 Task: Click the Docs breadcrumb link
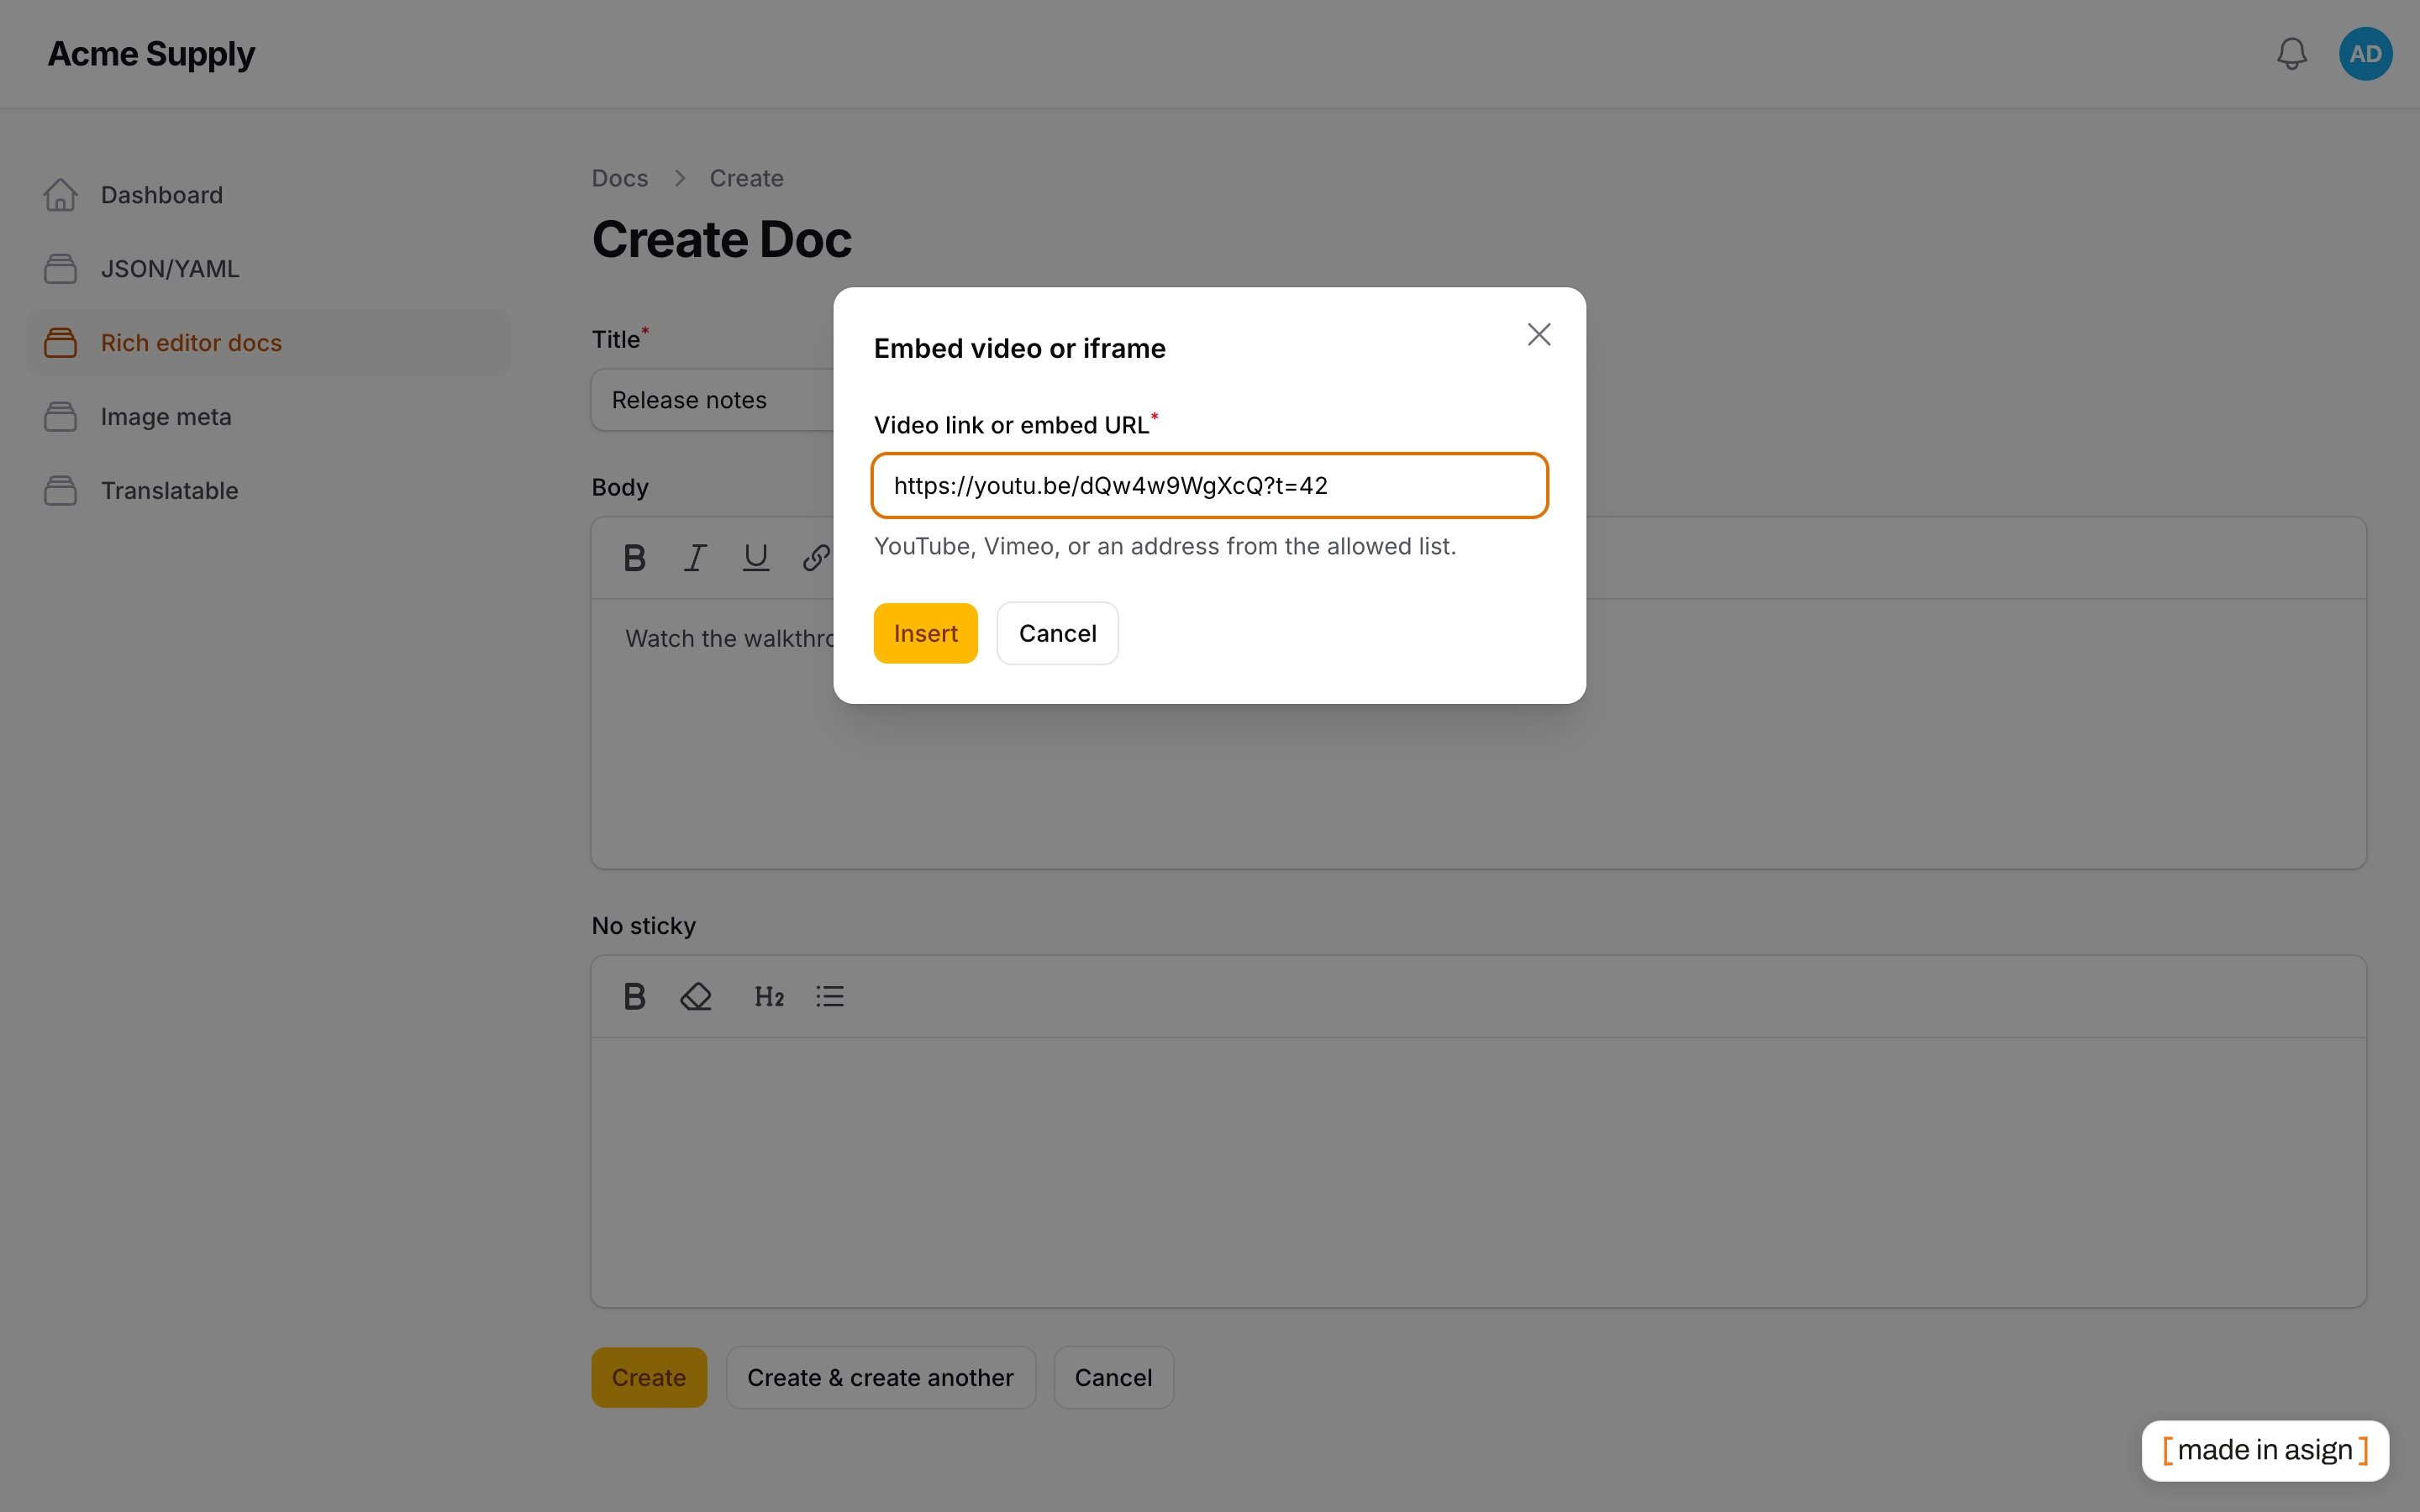point(620,178)
